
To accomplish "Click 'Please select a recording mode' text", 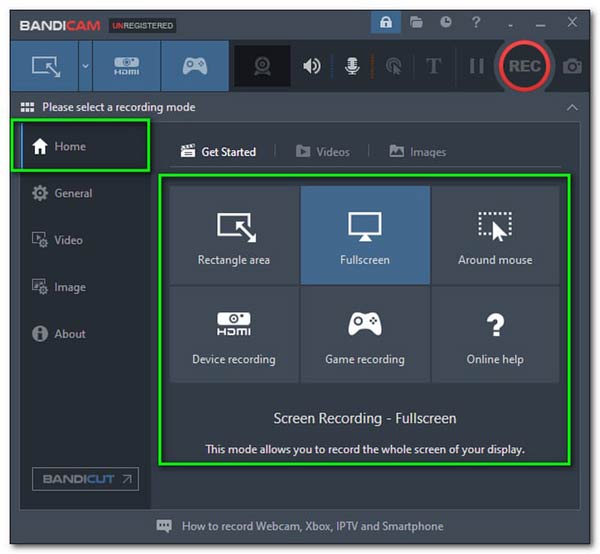I will click(x=119, y=107).
